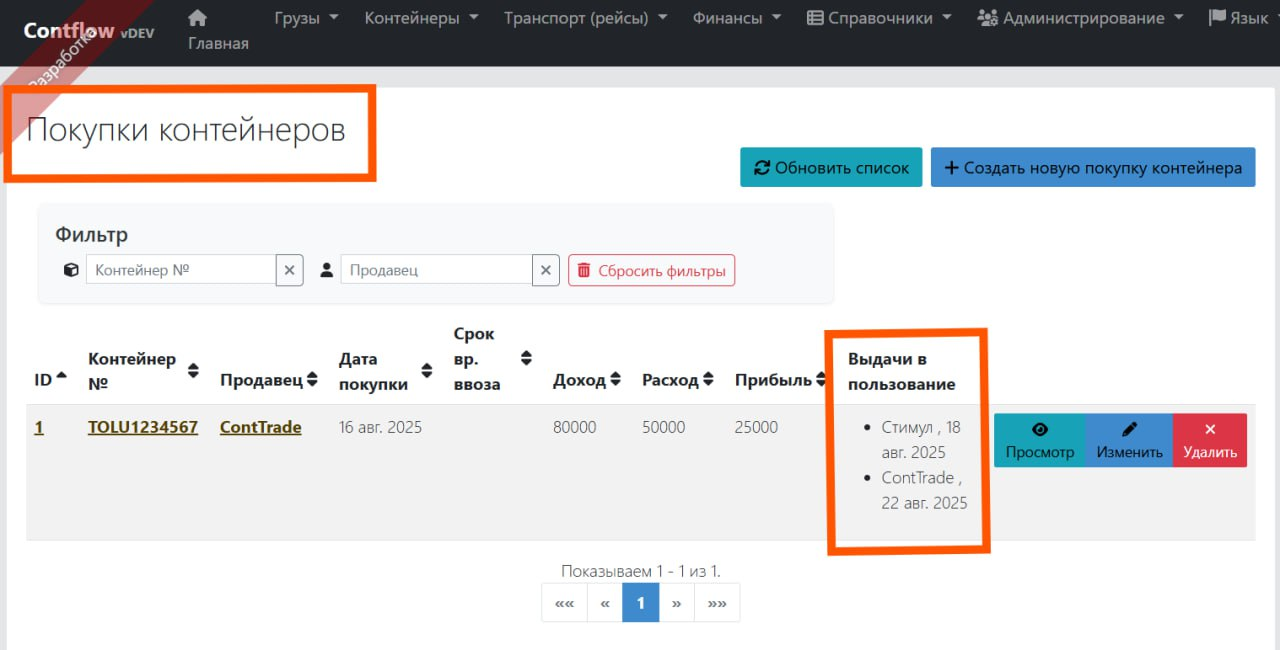Sort by Дата покупки using its arrows
Screen dimensions: 1280x650
coord(427,371)
